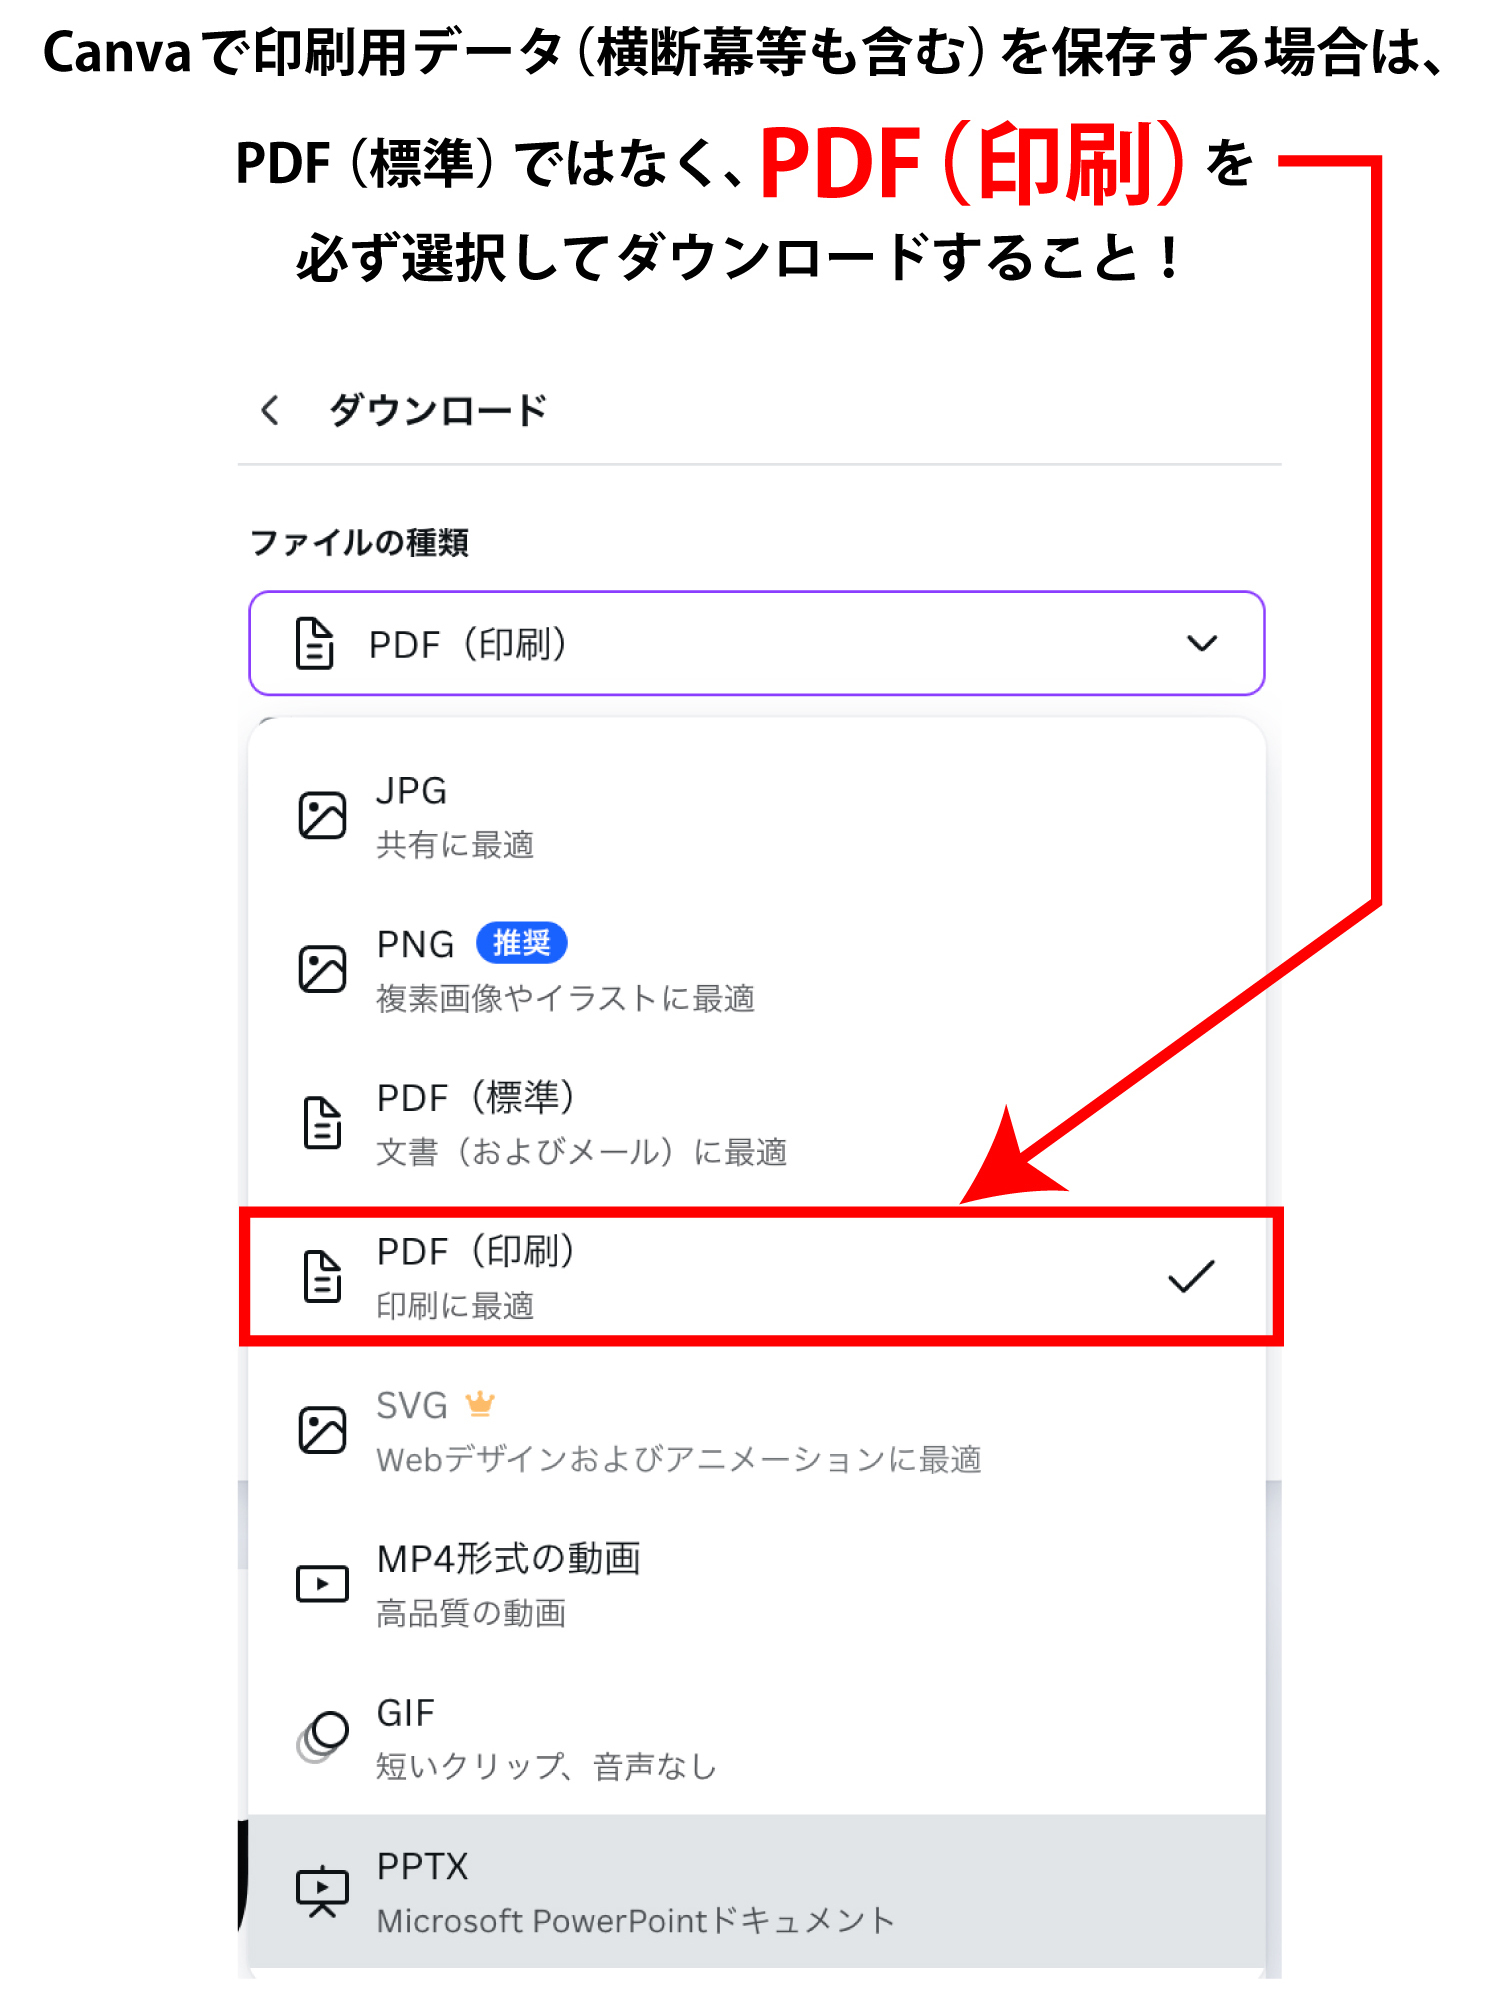The width and height of the screenshot is (1500, 1996).
Task: Click the PDF(印刷) file type combo box
Action: 756,643
